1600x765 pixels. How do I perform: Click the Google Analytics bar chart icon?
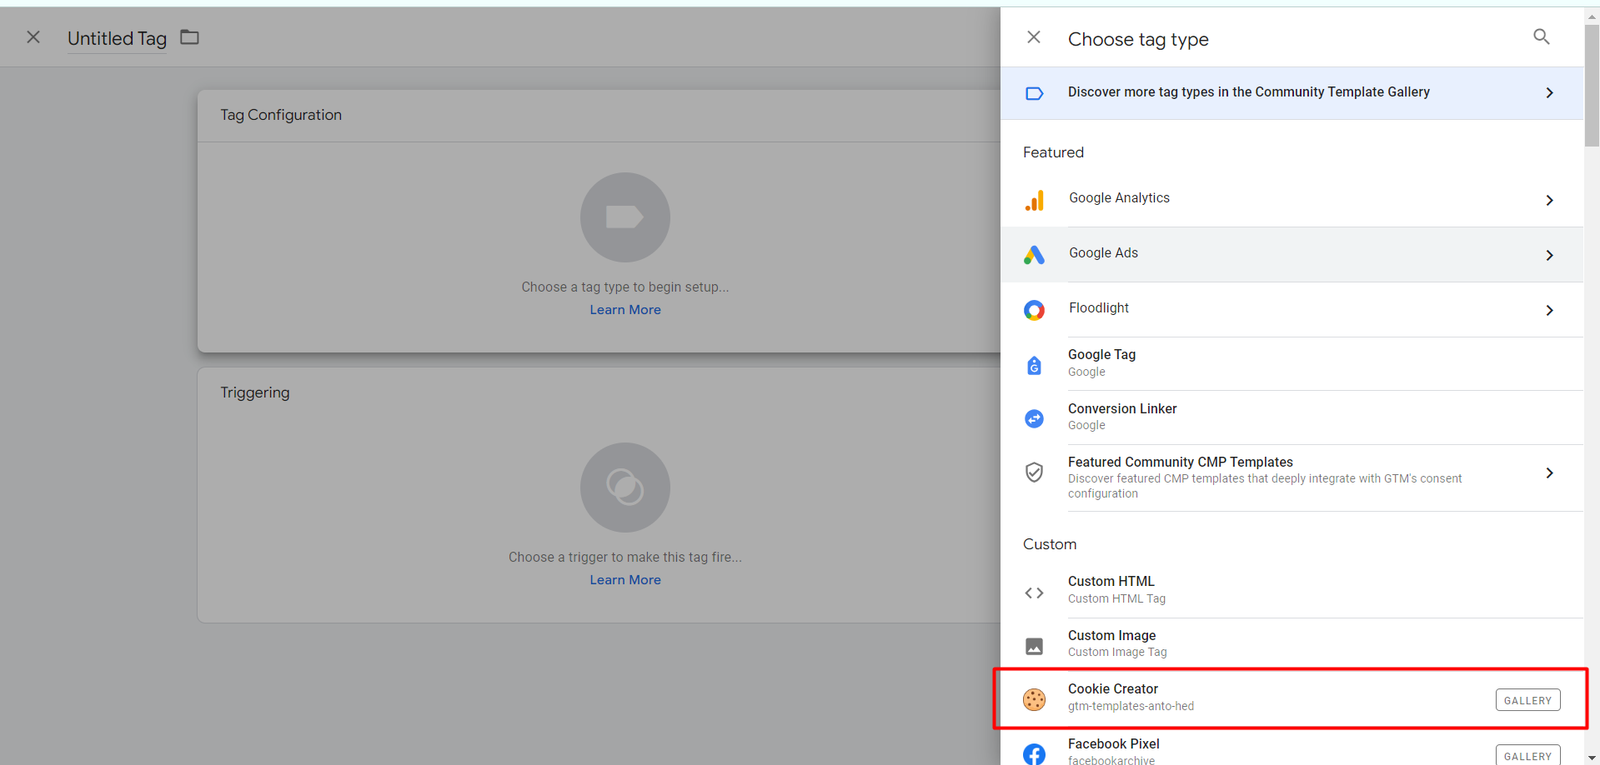1034,200
